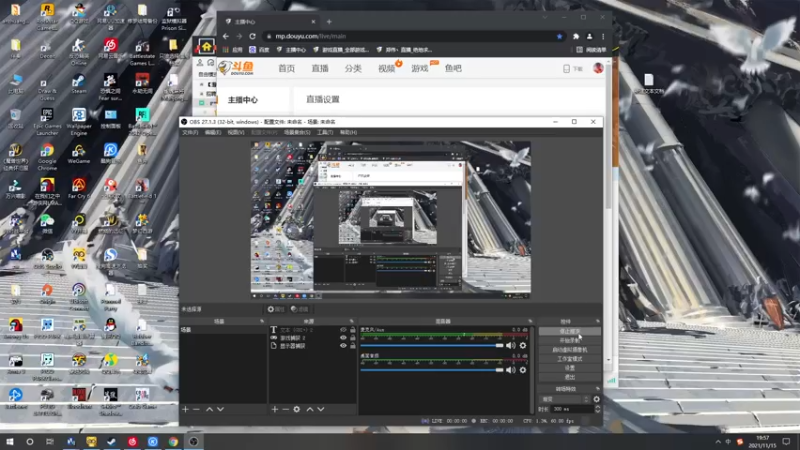
Task: Click 开始录制 to start recording
Action: coord(569,340)
